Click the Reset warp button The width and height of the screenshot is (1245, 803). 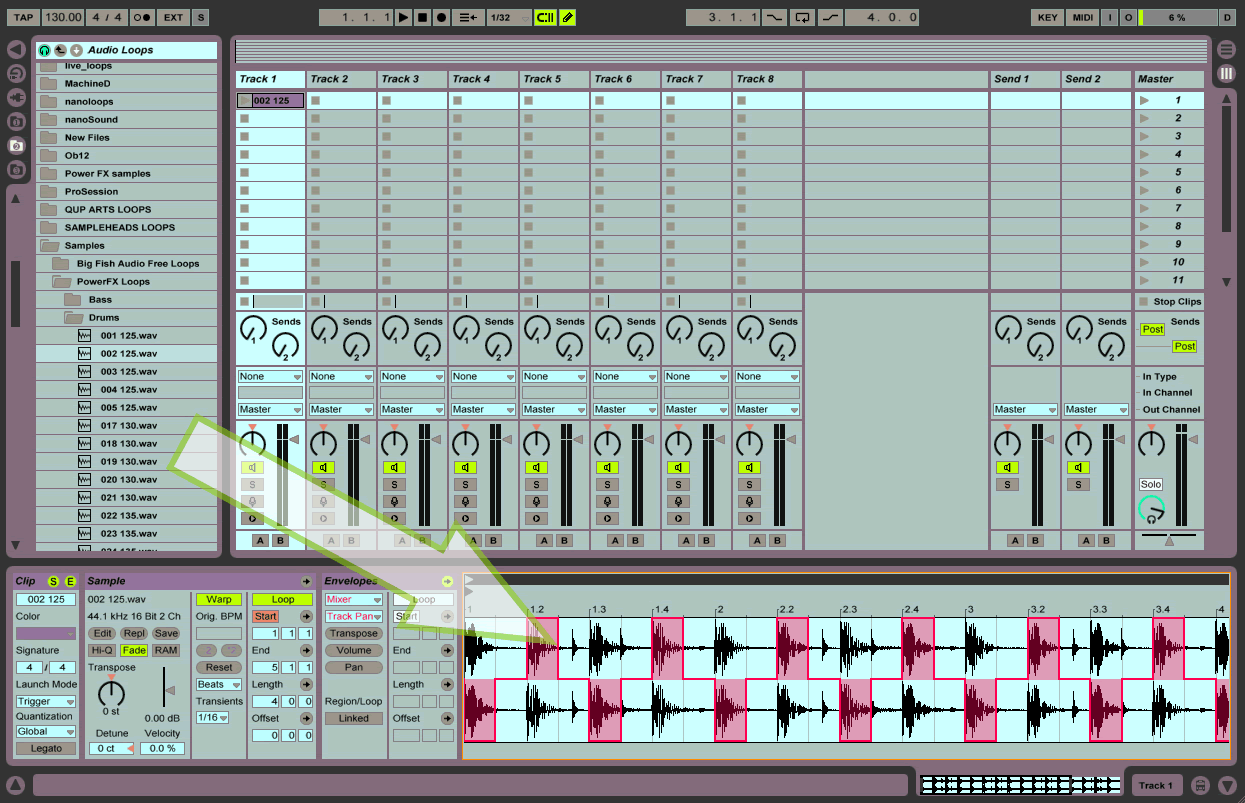pyautogui.click(x=219, y=667)
